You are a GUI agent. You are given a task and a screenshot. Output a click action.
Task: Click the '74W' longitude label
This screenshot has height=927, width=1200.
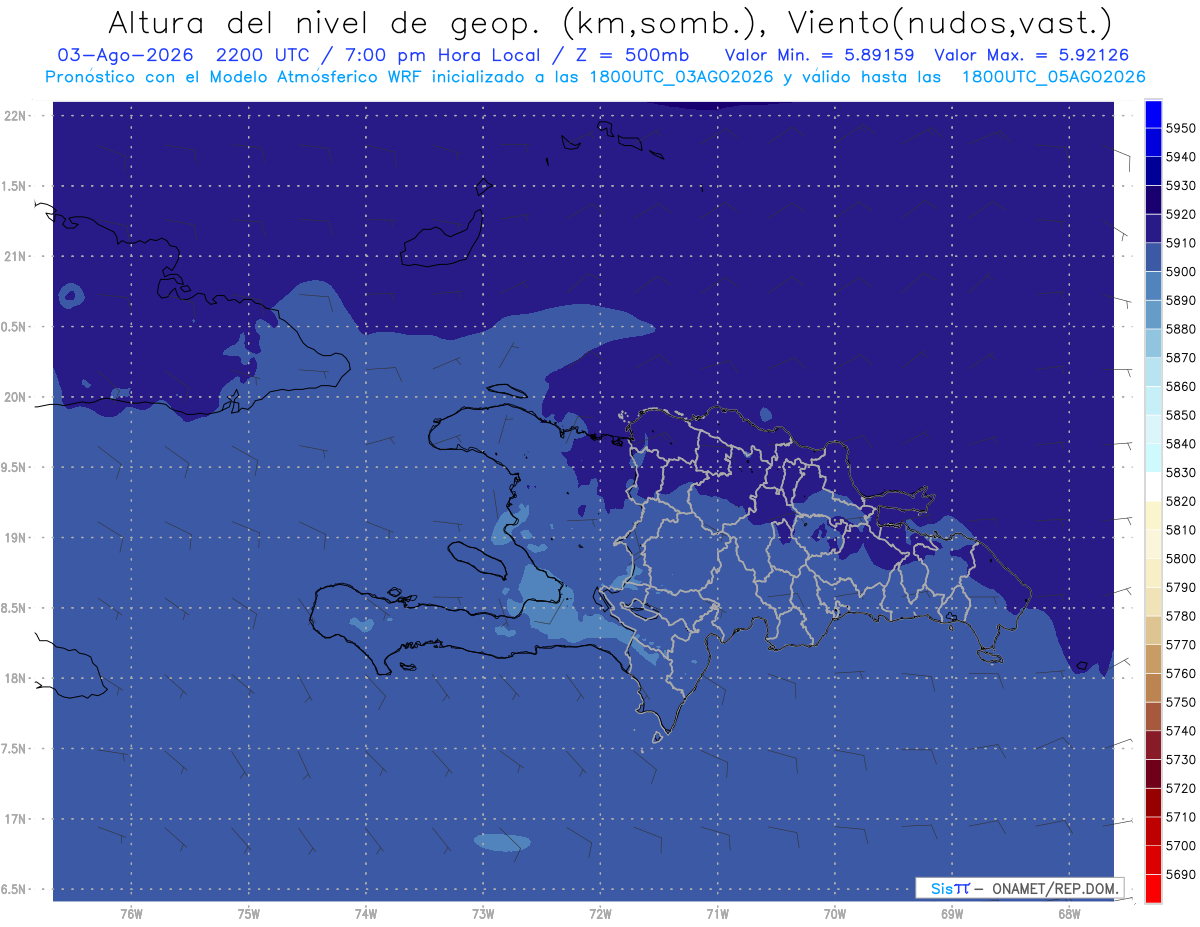pos(365,914)
